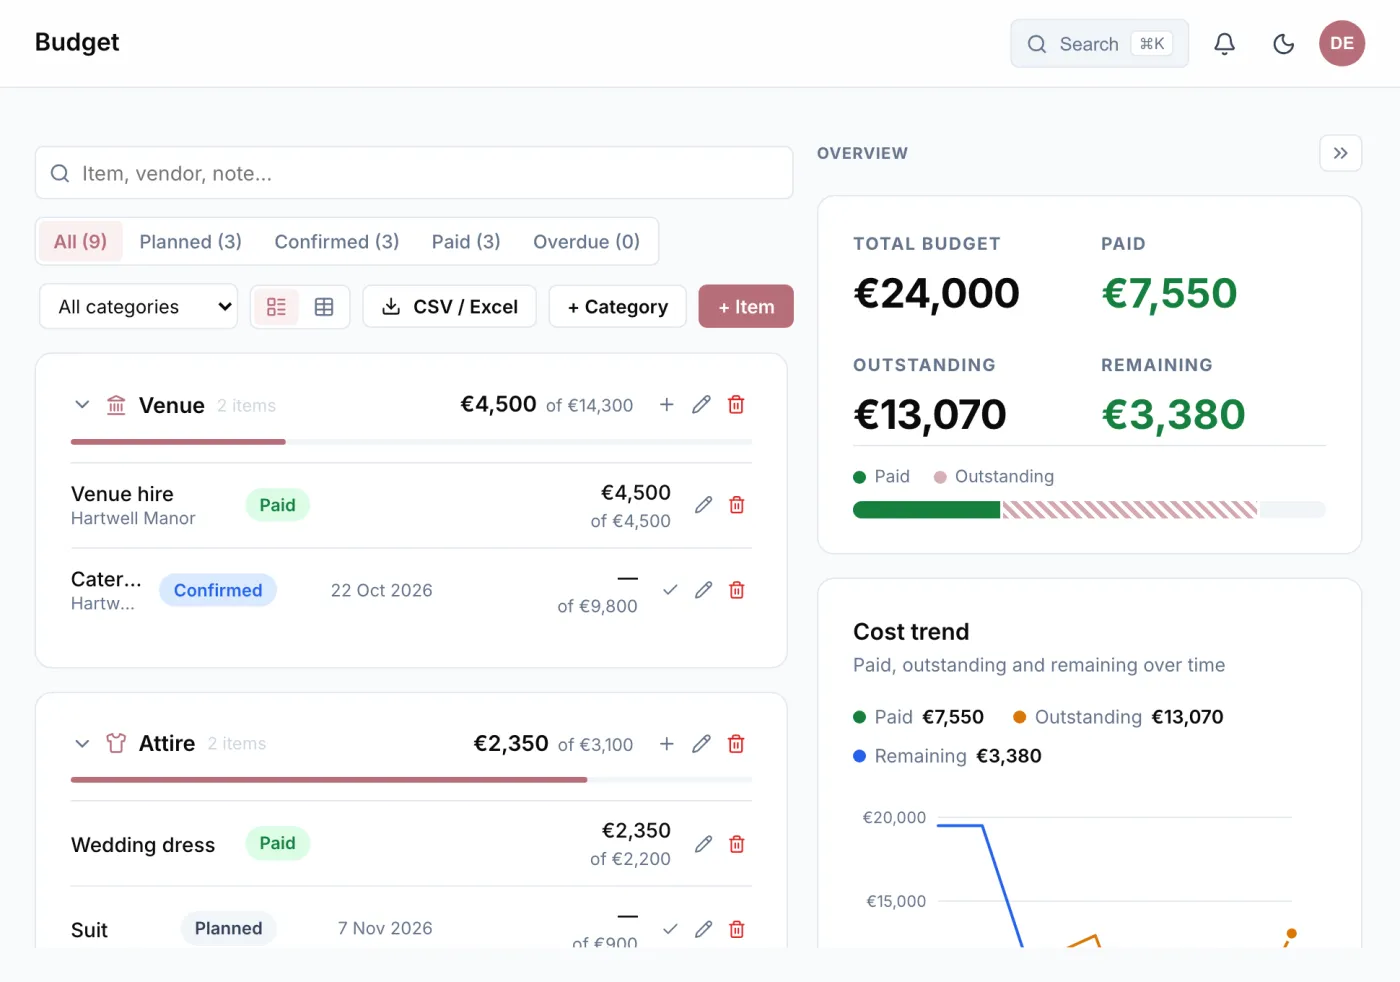
Task: Collapse the Attire category
Action: tap(82, 743)
